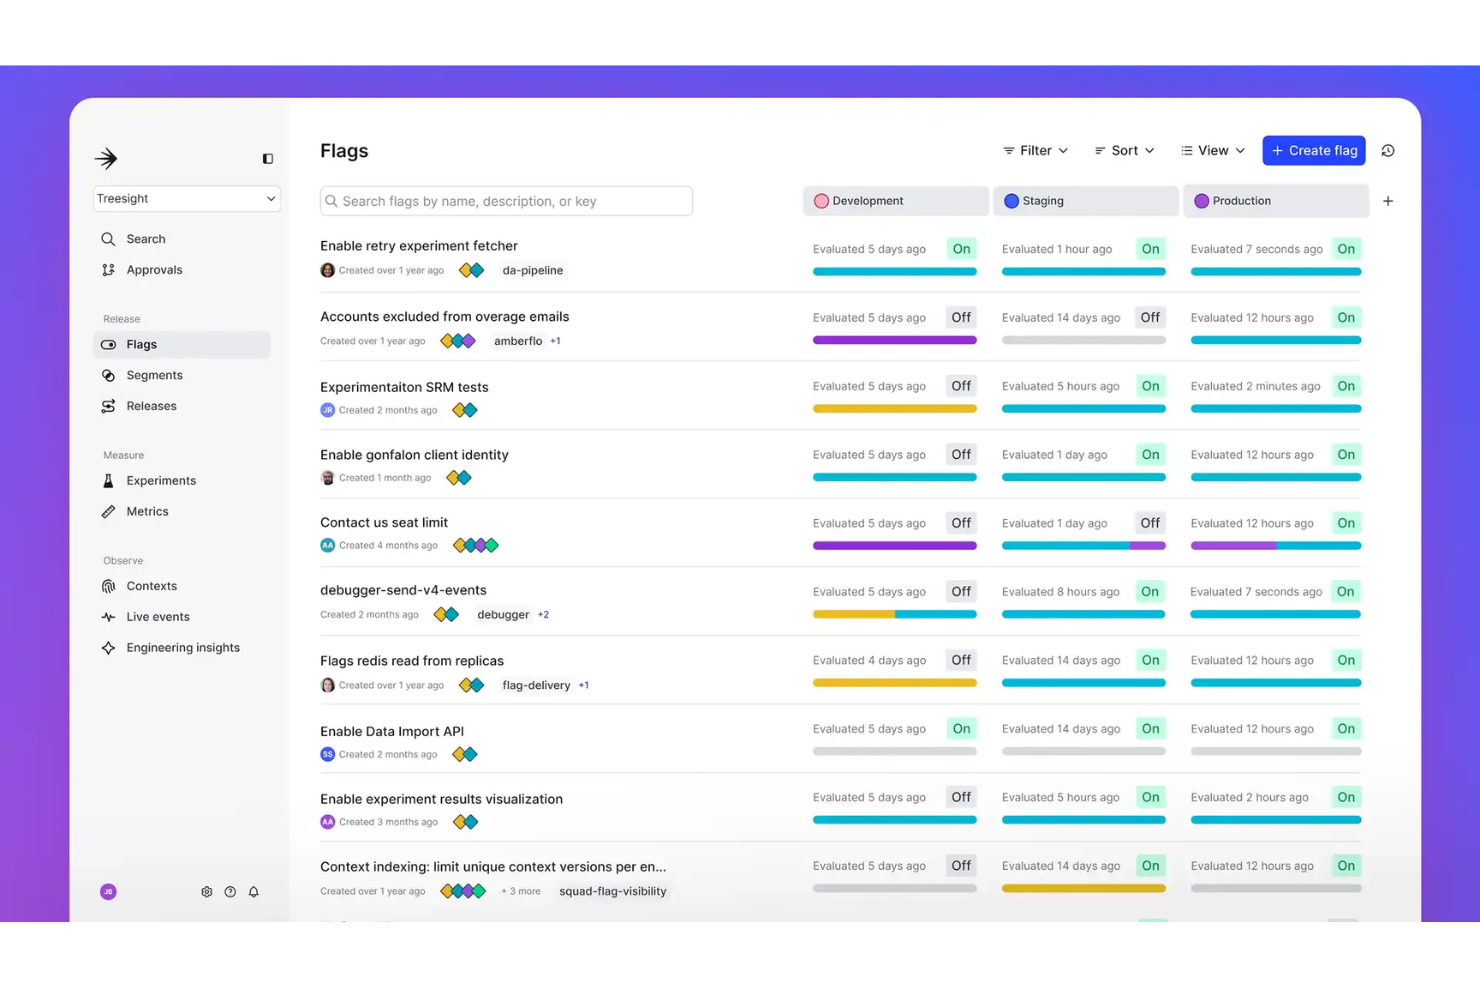This screenshot has width=1480, height=987.
Task: Click the Approvals icon in sidebar
Action: pos(108,270)
